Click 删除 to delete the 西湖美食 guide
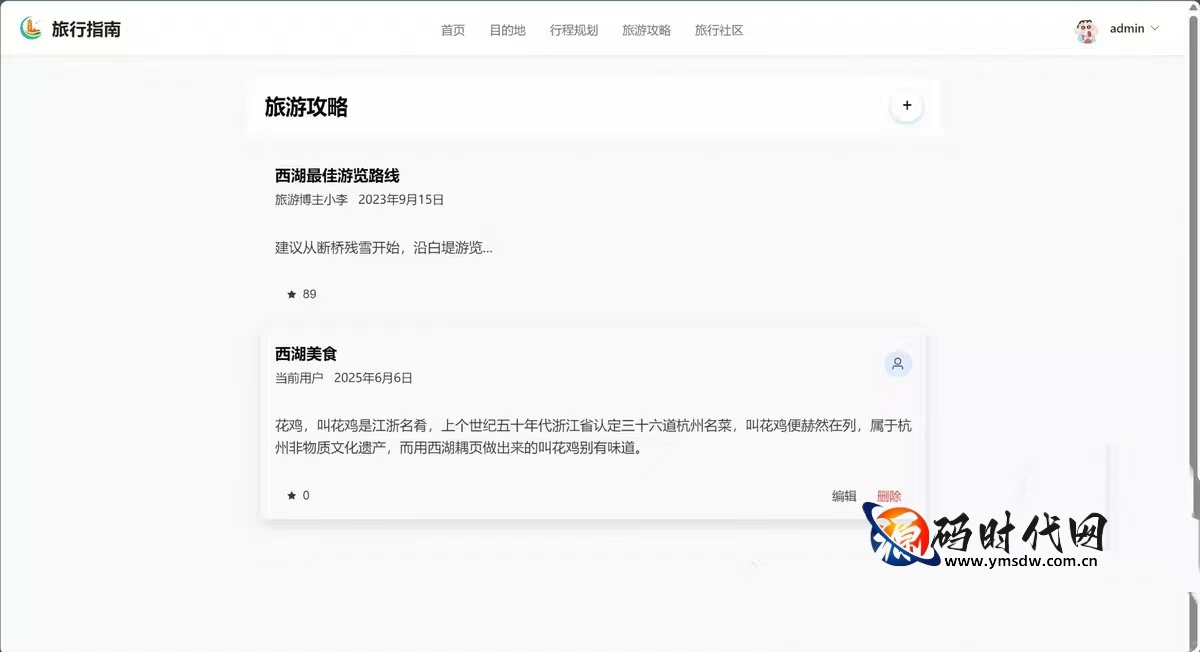Viewport: 1200px width, 652px height. click(x=888, y=495)
